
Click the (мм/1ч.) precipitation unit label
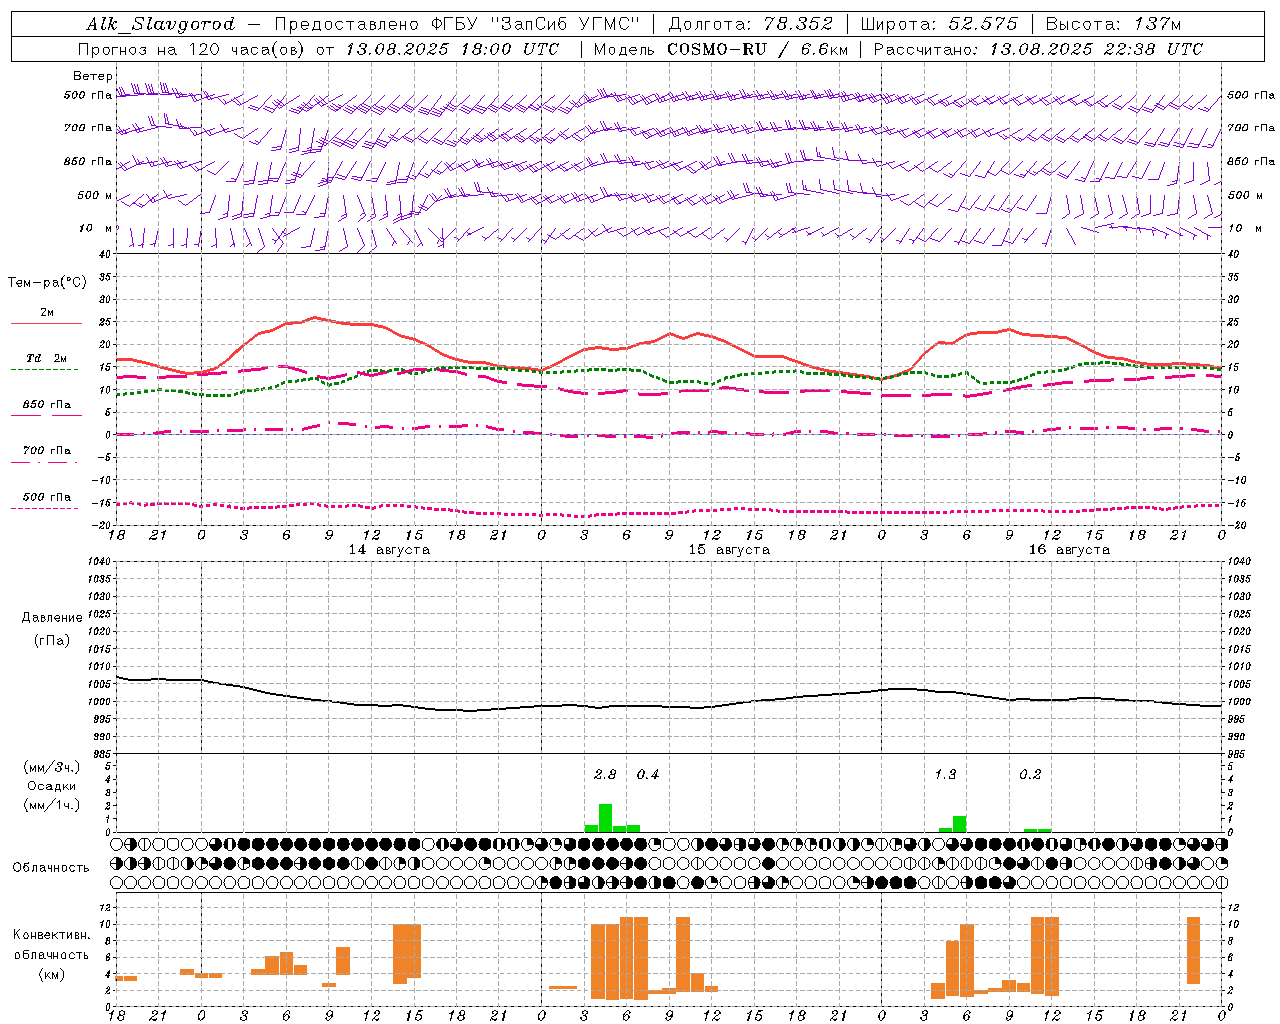click(52, 805)
